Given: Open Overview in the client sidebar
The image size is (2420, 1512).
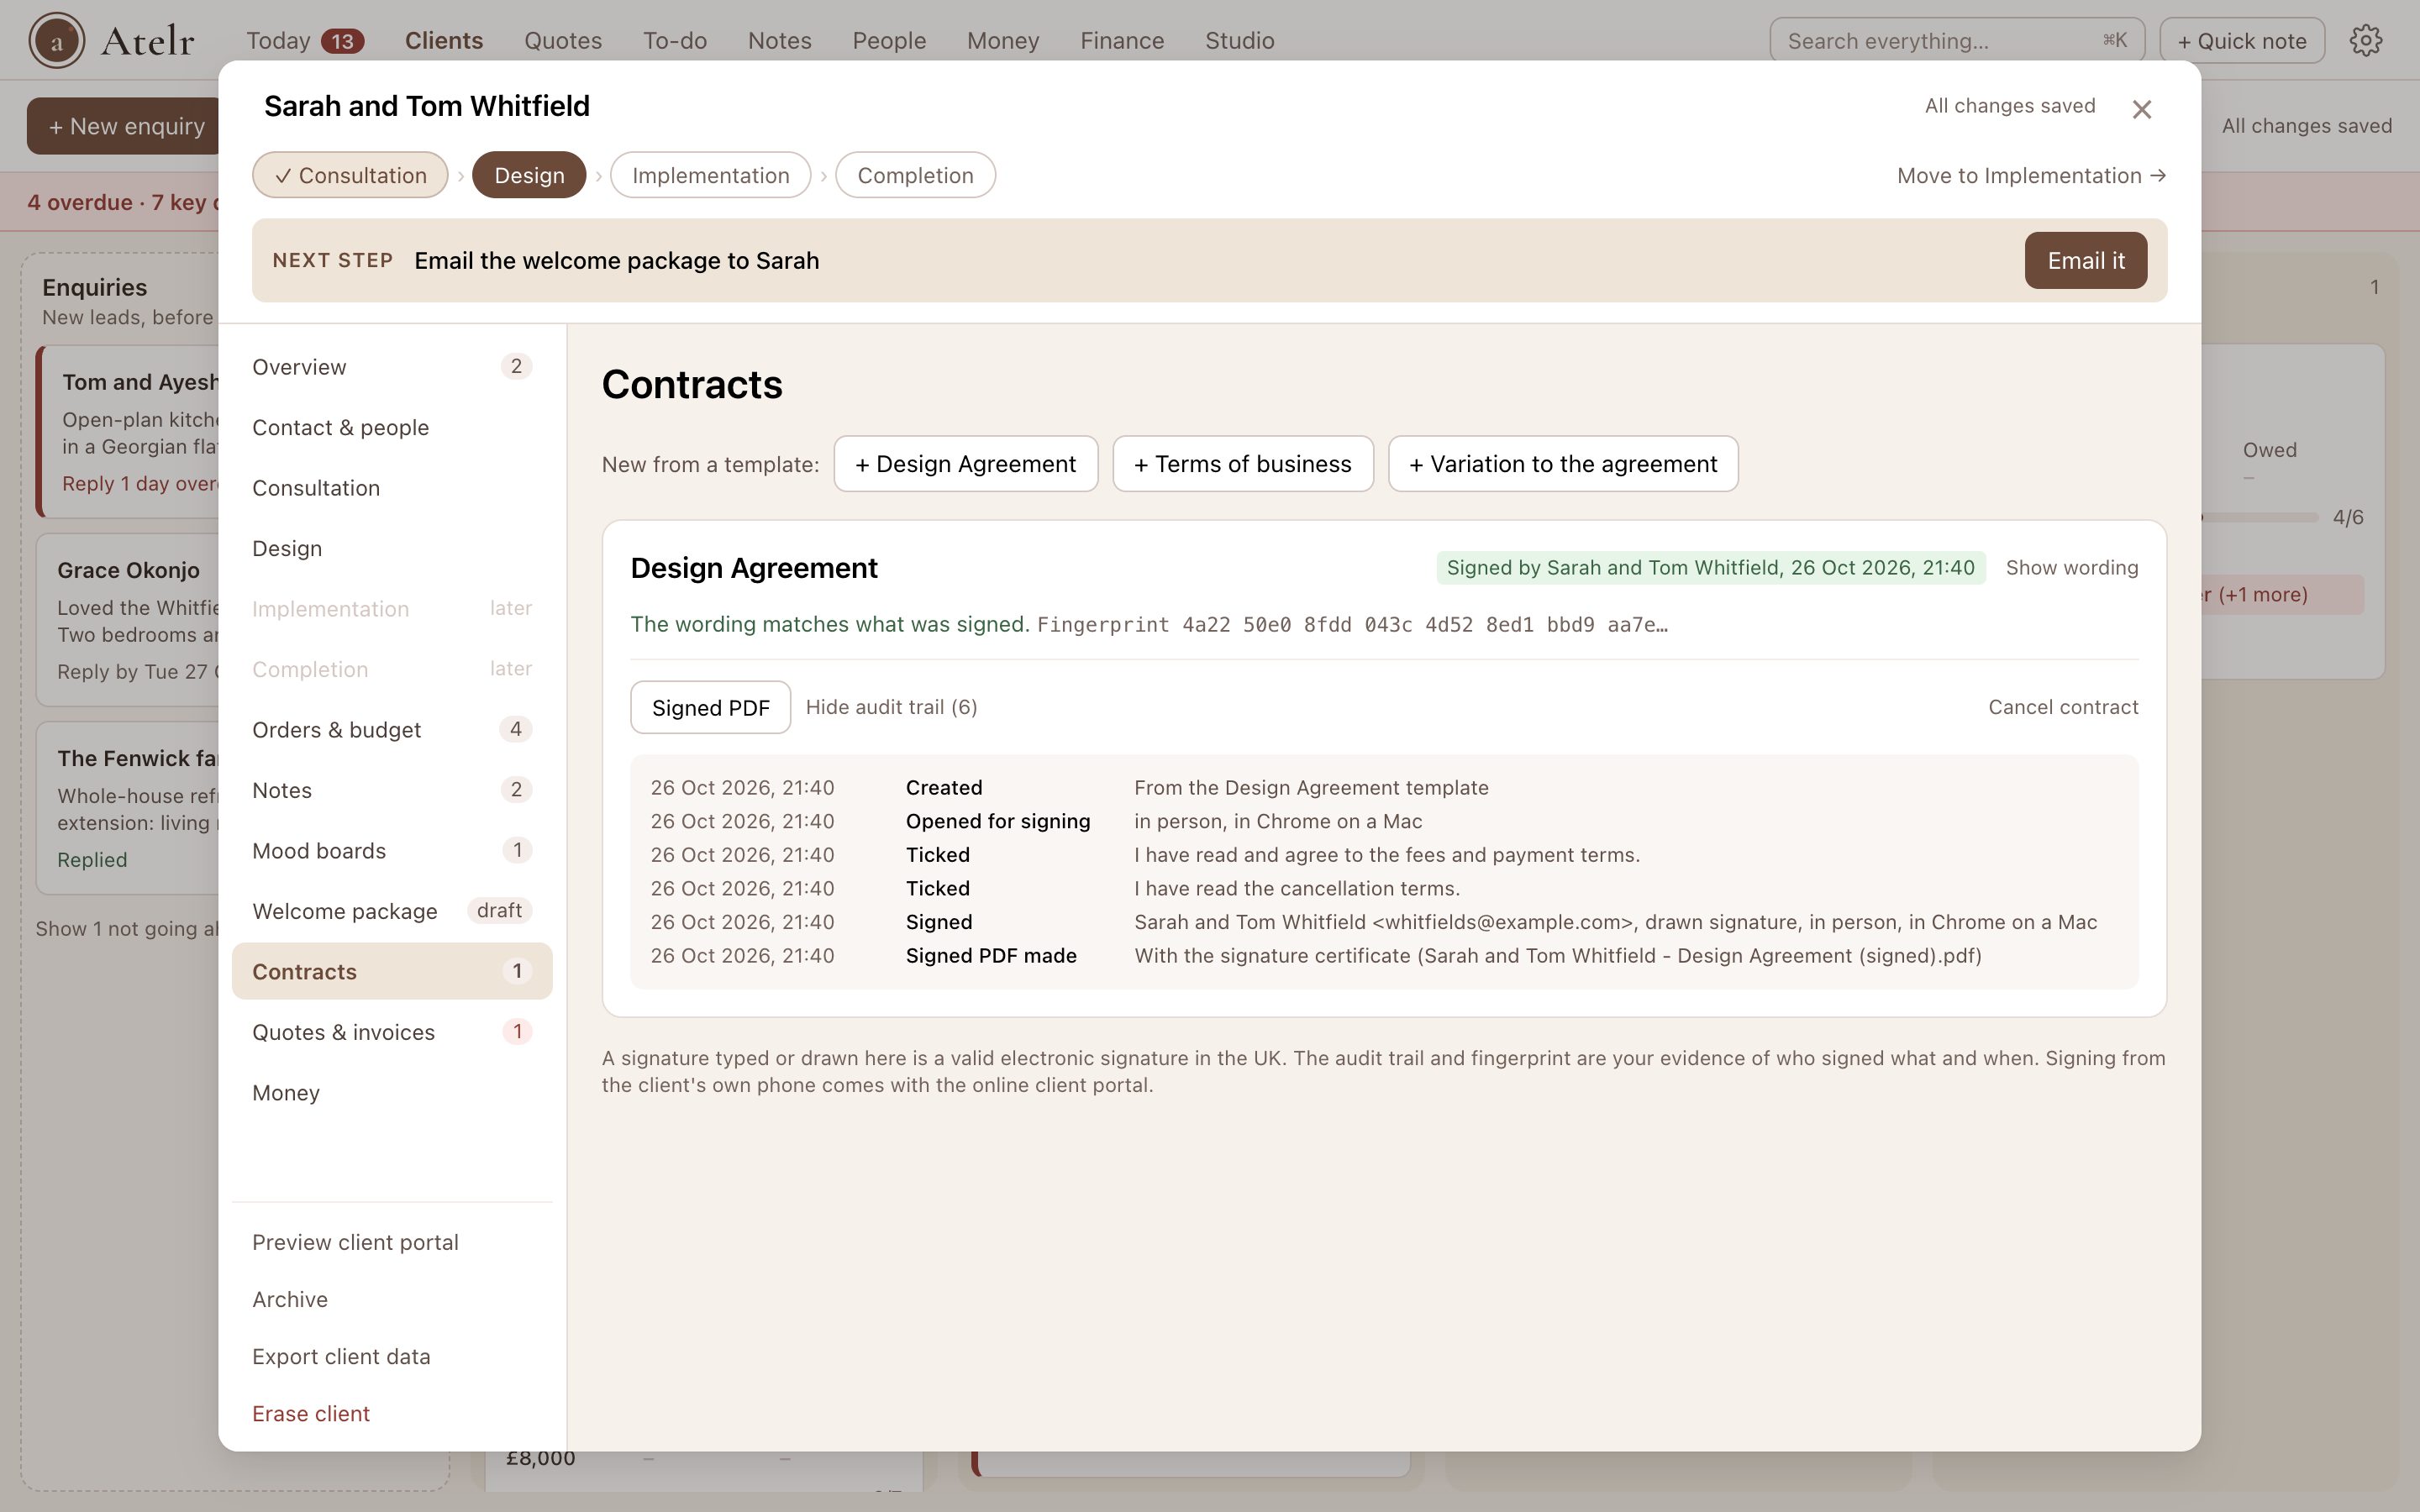Looking at the screenshot, I should (392, 367).
